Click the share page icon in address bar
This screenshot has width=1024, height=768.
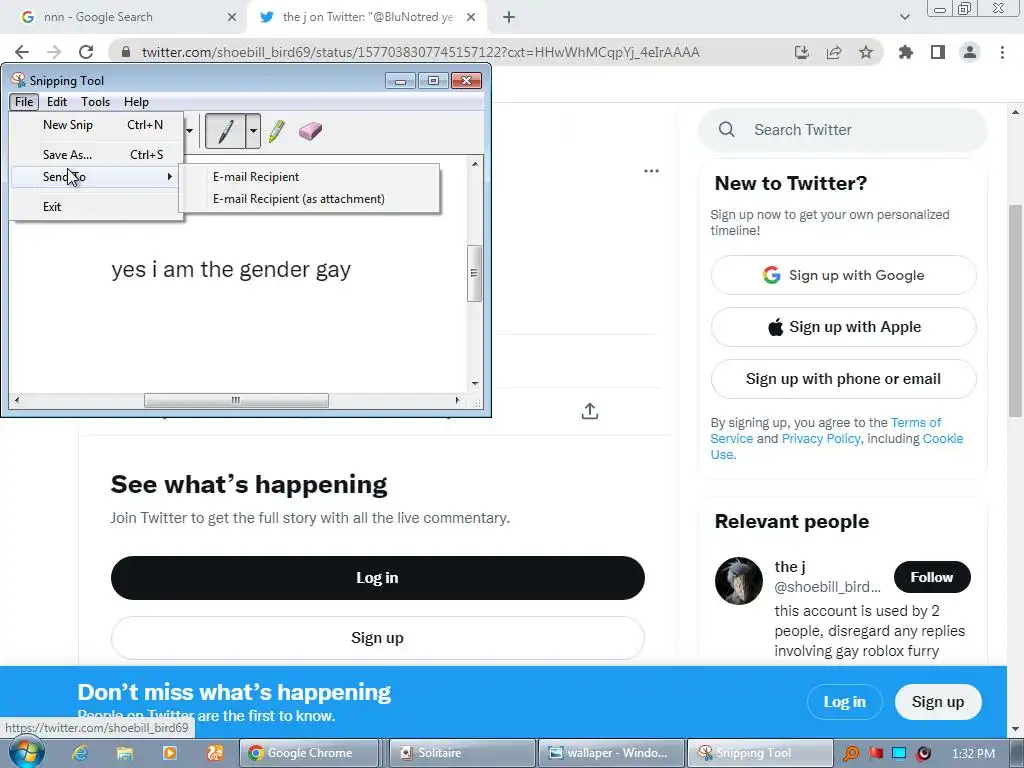(x=834, y=52)
